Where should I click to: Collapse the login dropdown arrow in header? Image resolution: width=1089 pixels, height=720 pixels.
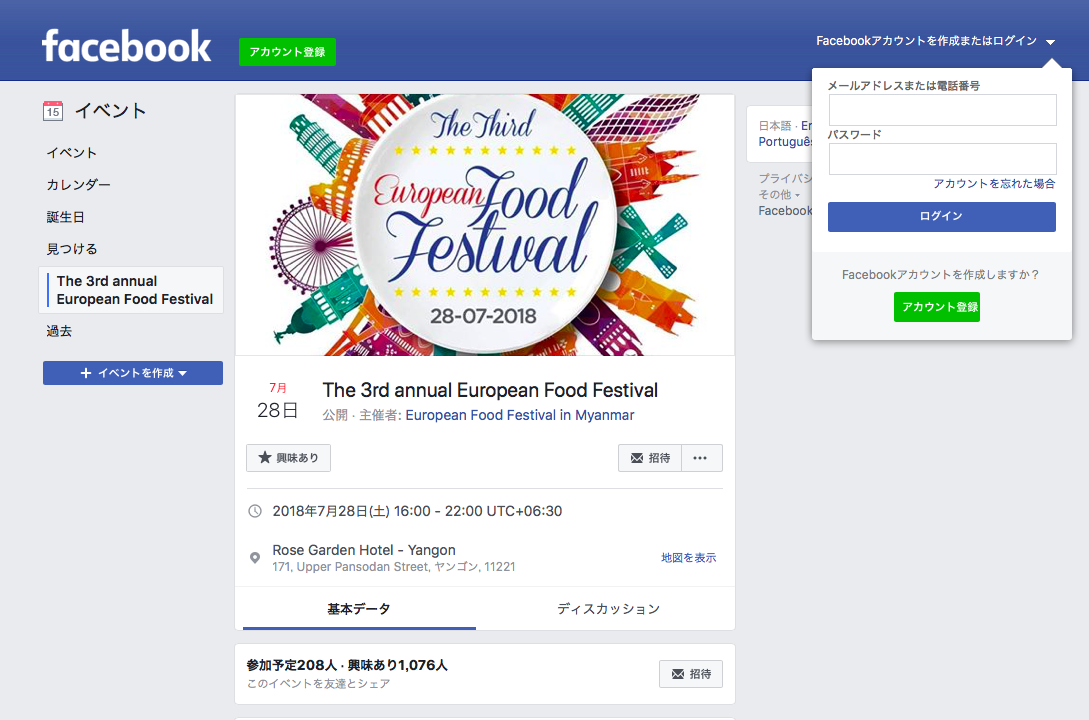click(x=1050, y=42)
